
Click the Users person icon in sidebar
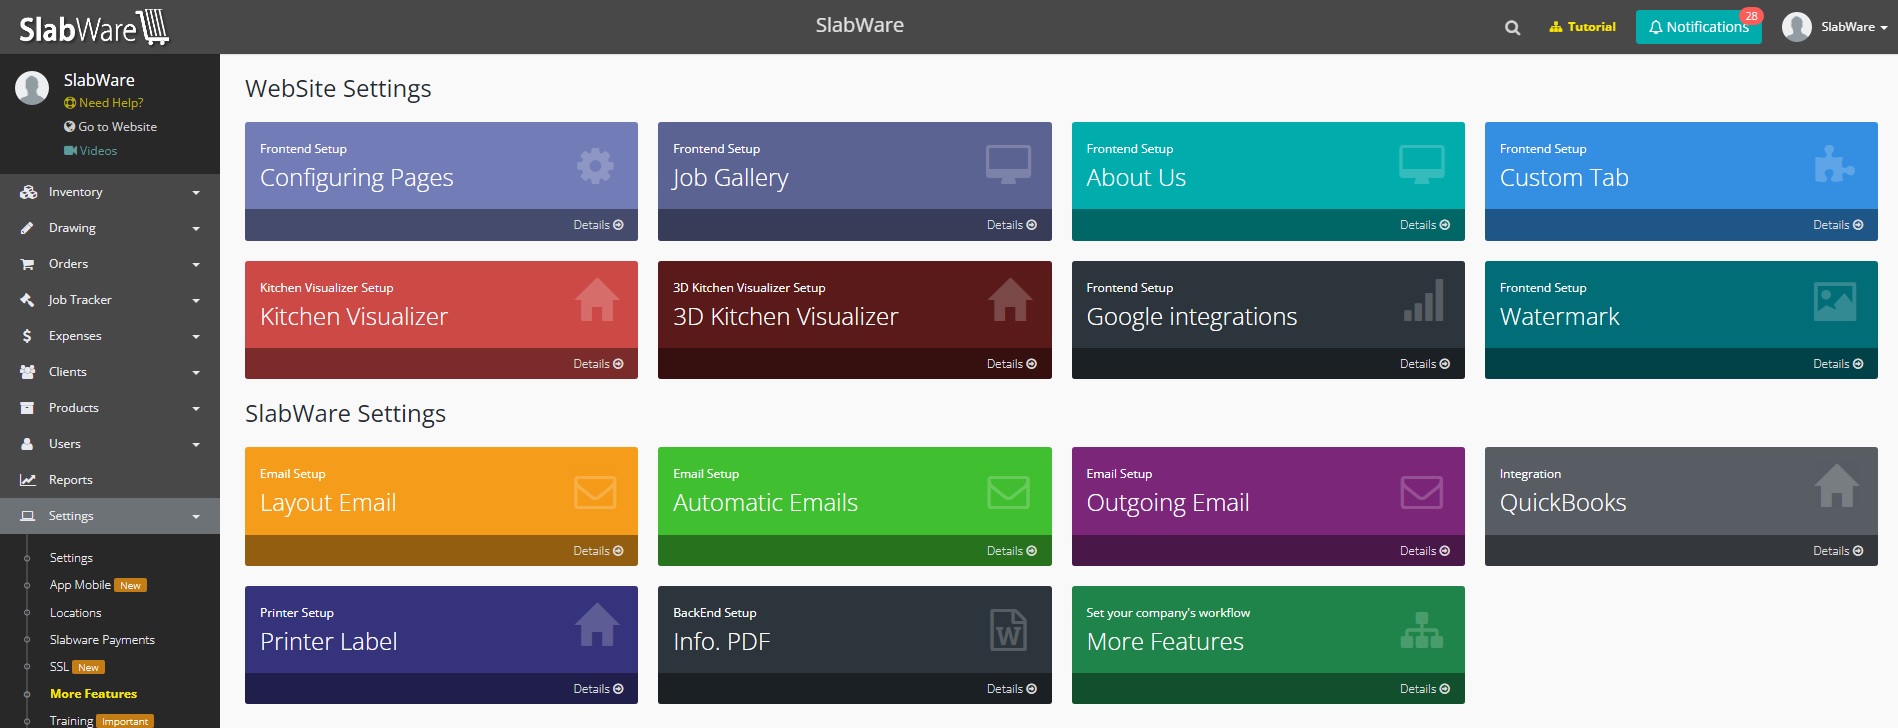click(x=27, y=444)
